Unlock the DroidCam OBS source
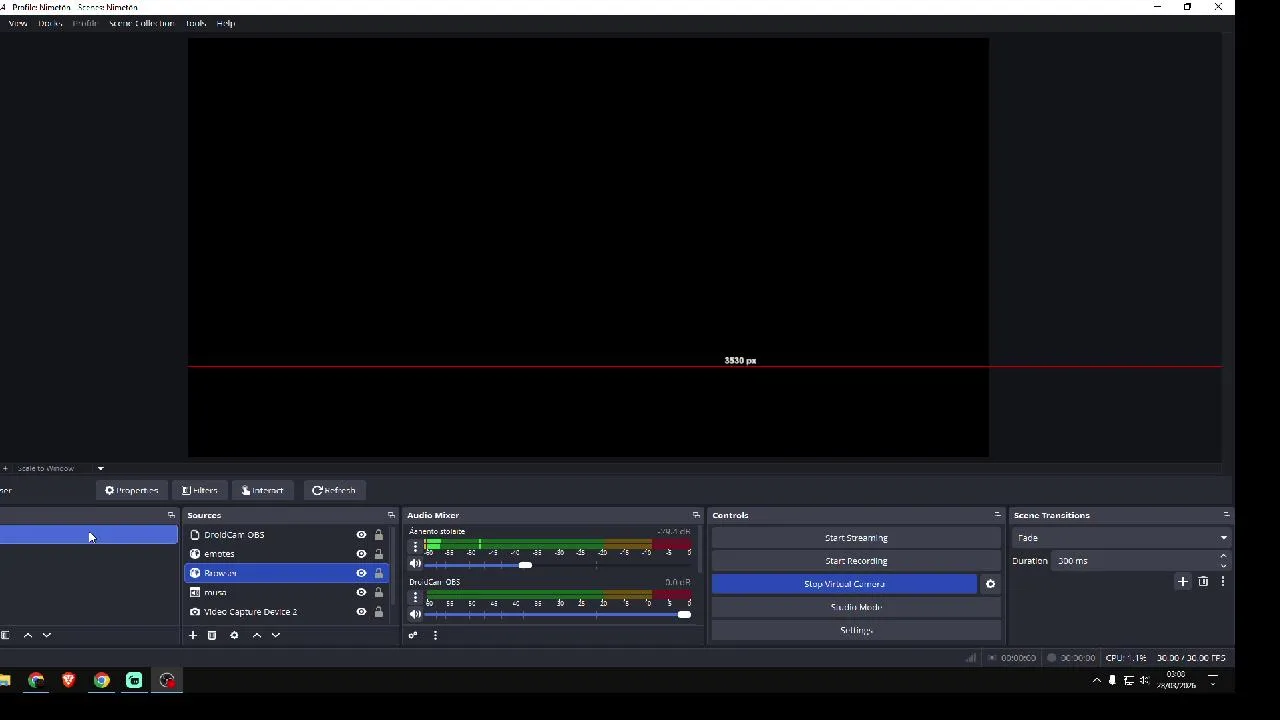 [x=378, y=535]
